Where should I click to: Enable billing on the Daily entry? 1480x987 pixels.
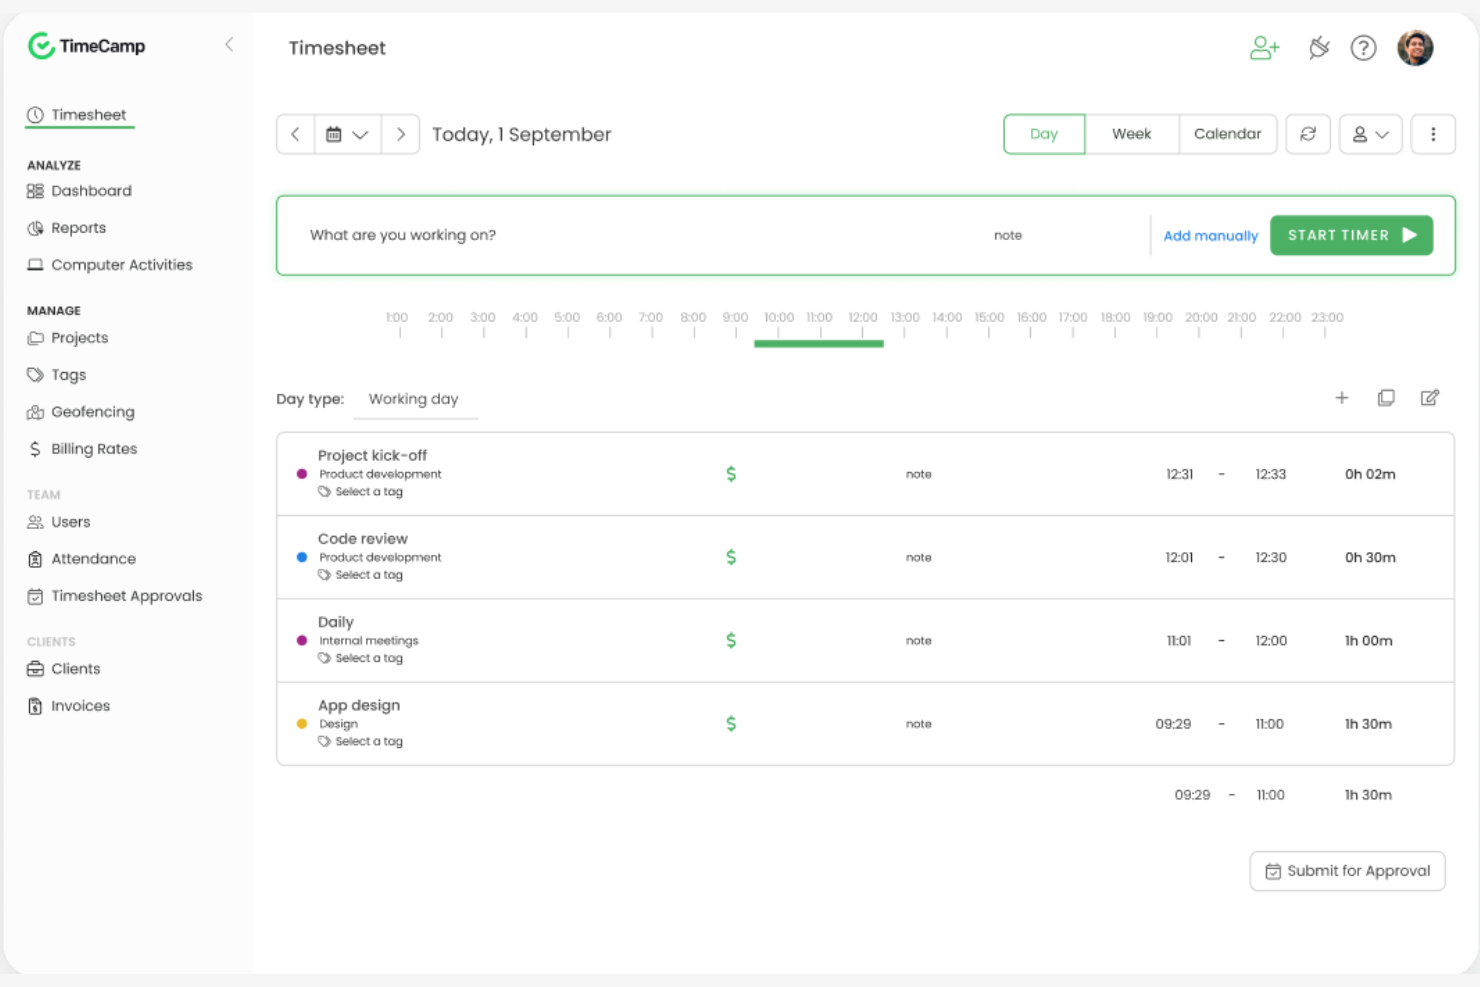coord(732,640)
